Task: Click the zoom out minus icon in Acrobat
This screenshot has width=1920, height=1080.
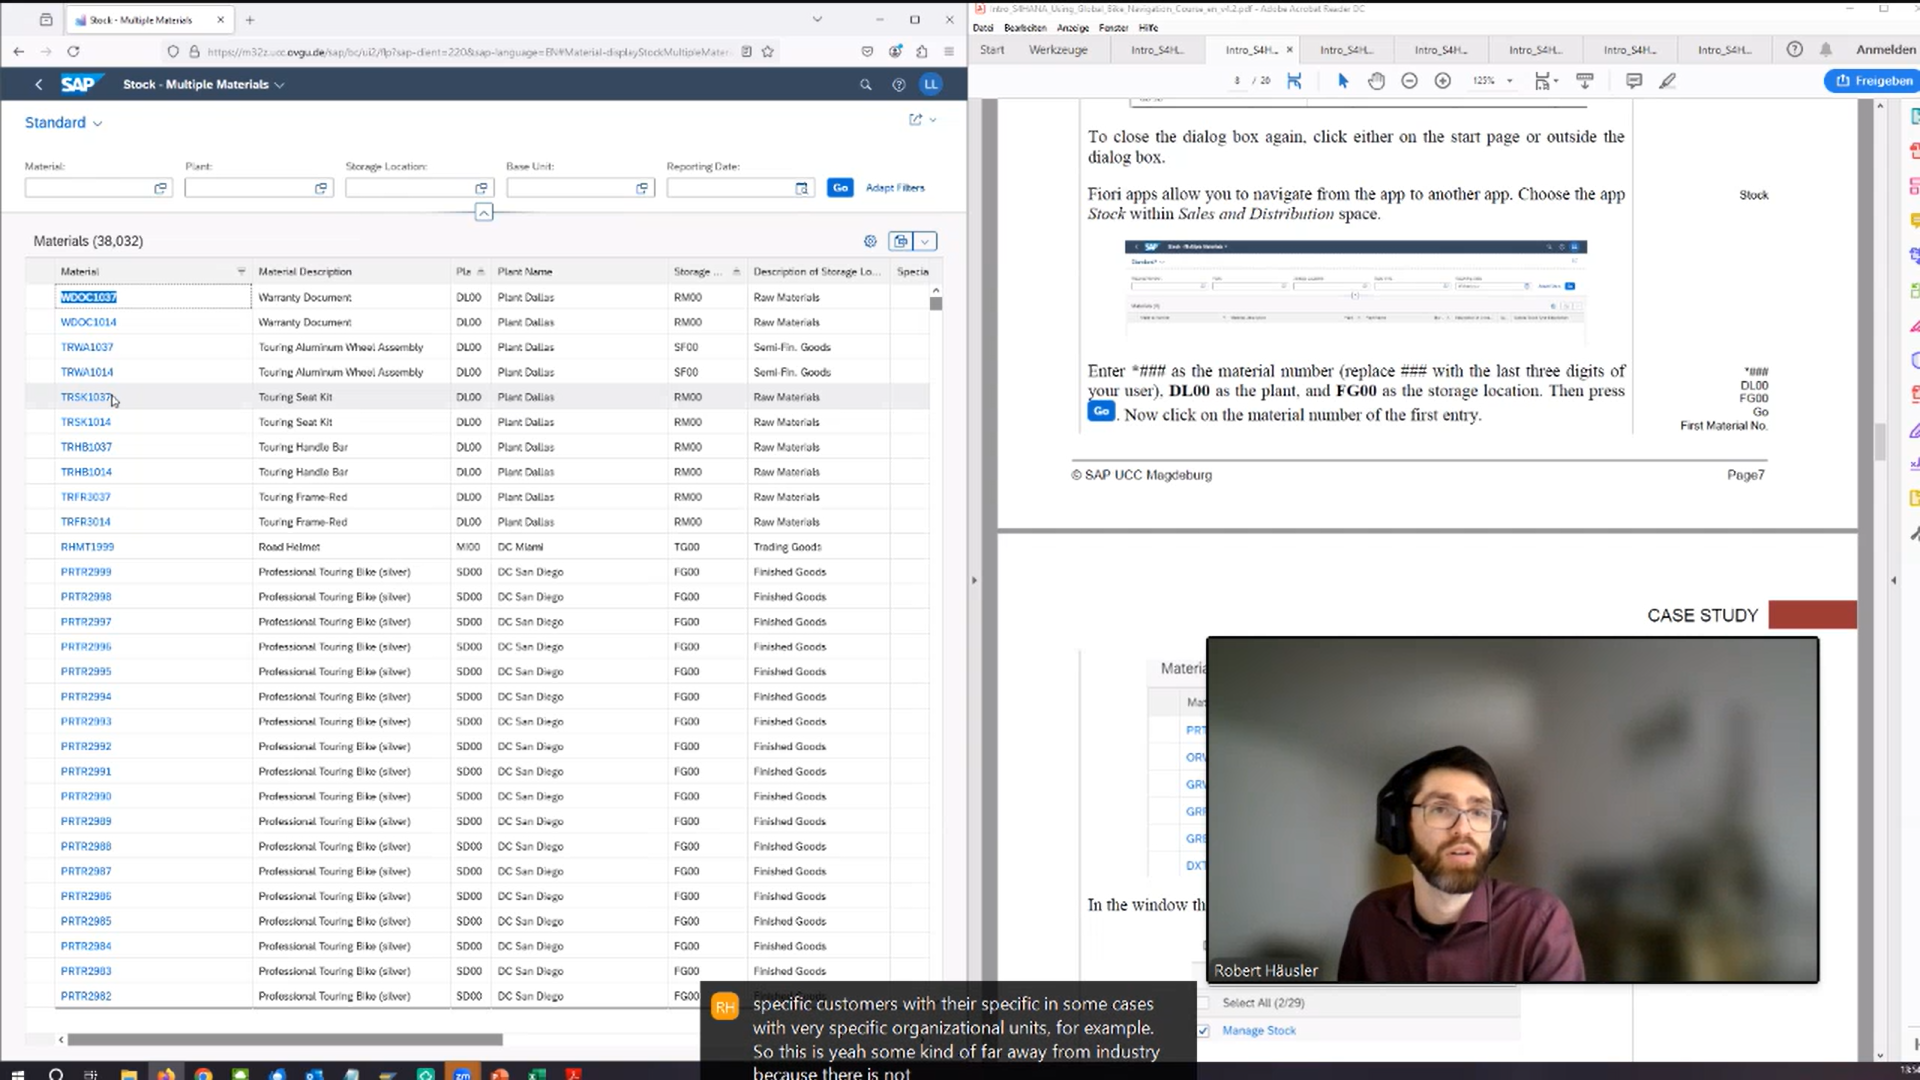Action: pos(1409,81)
